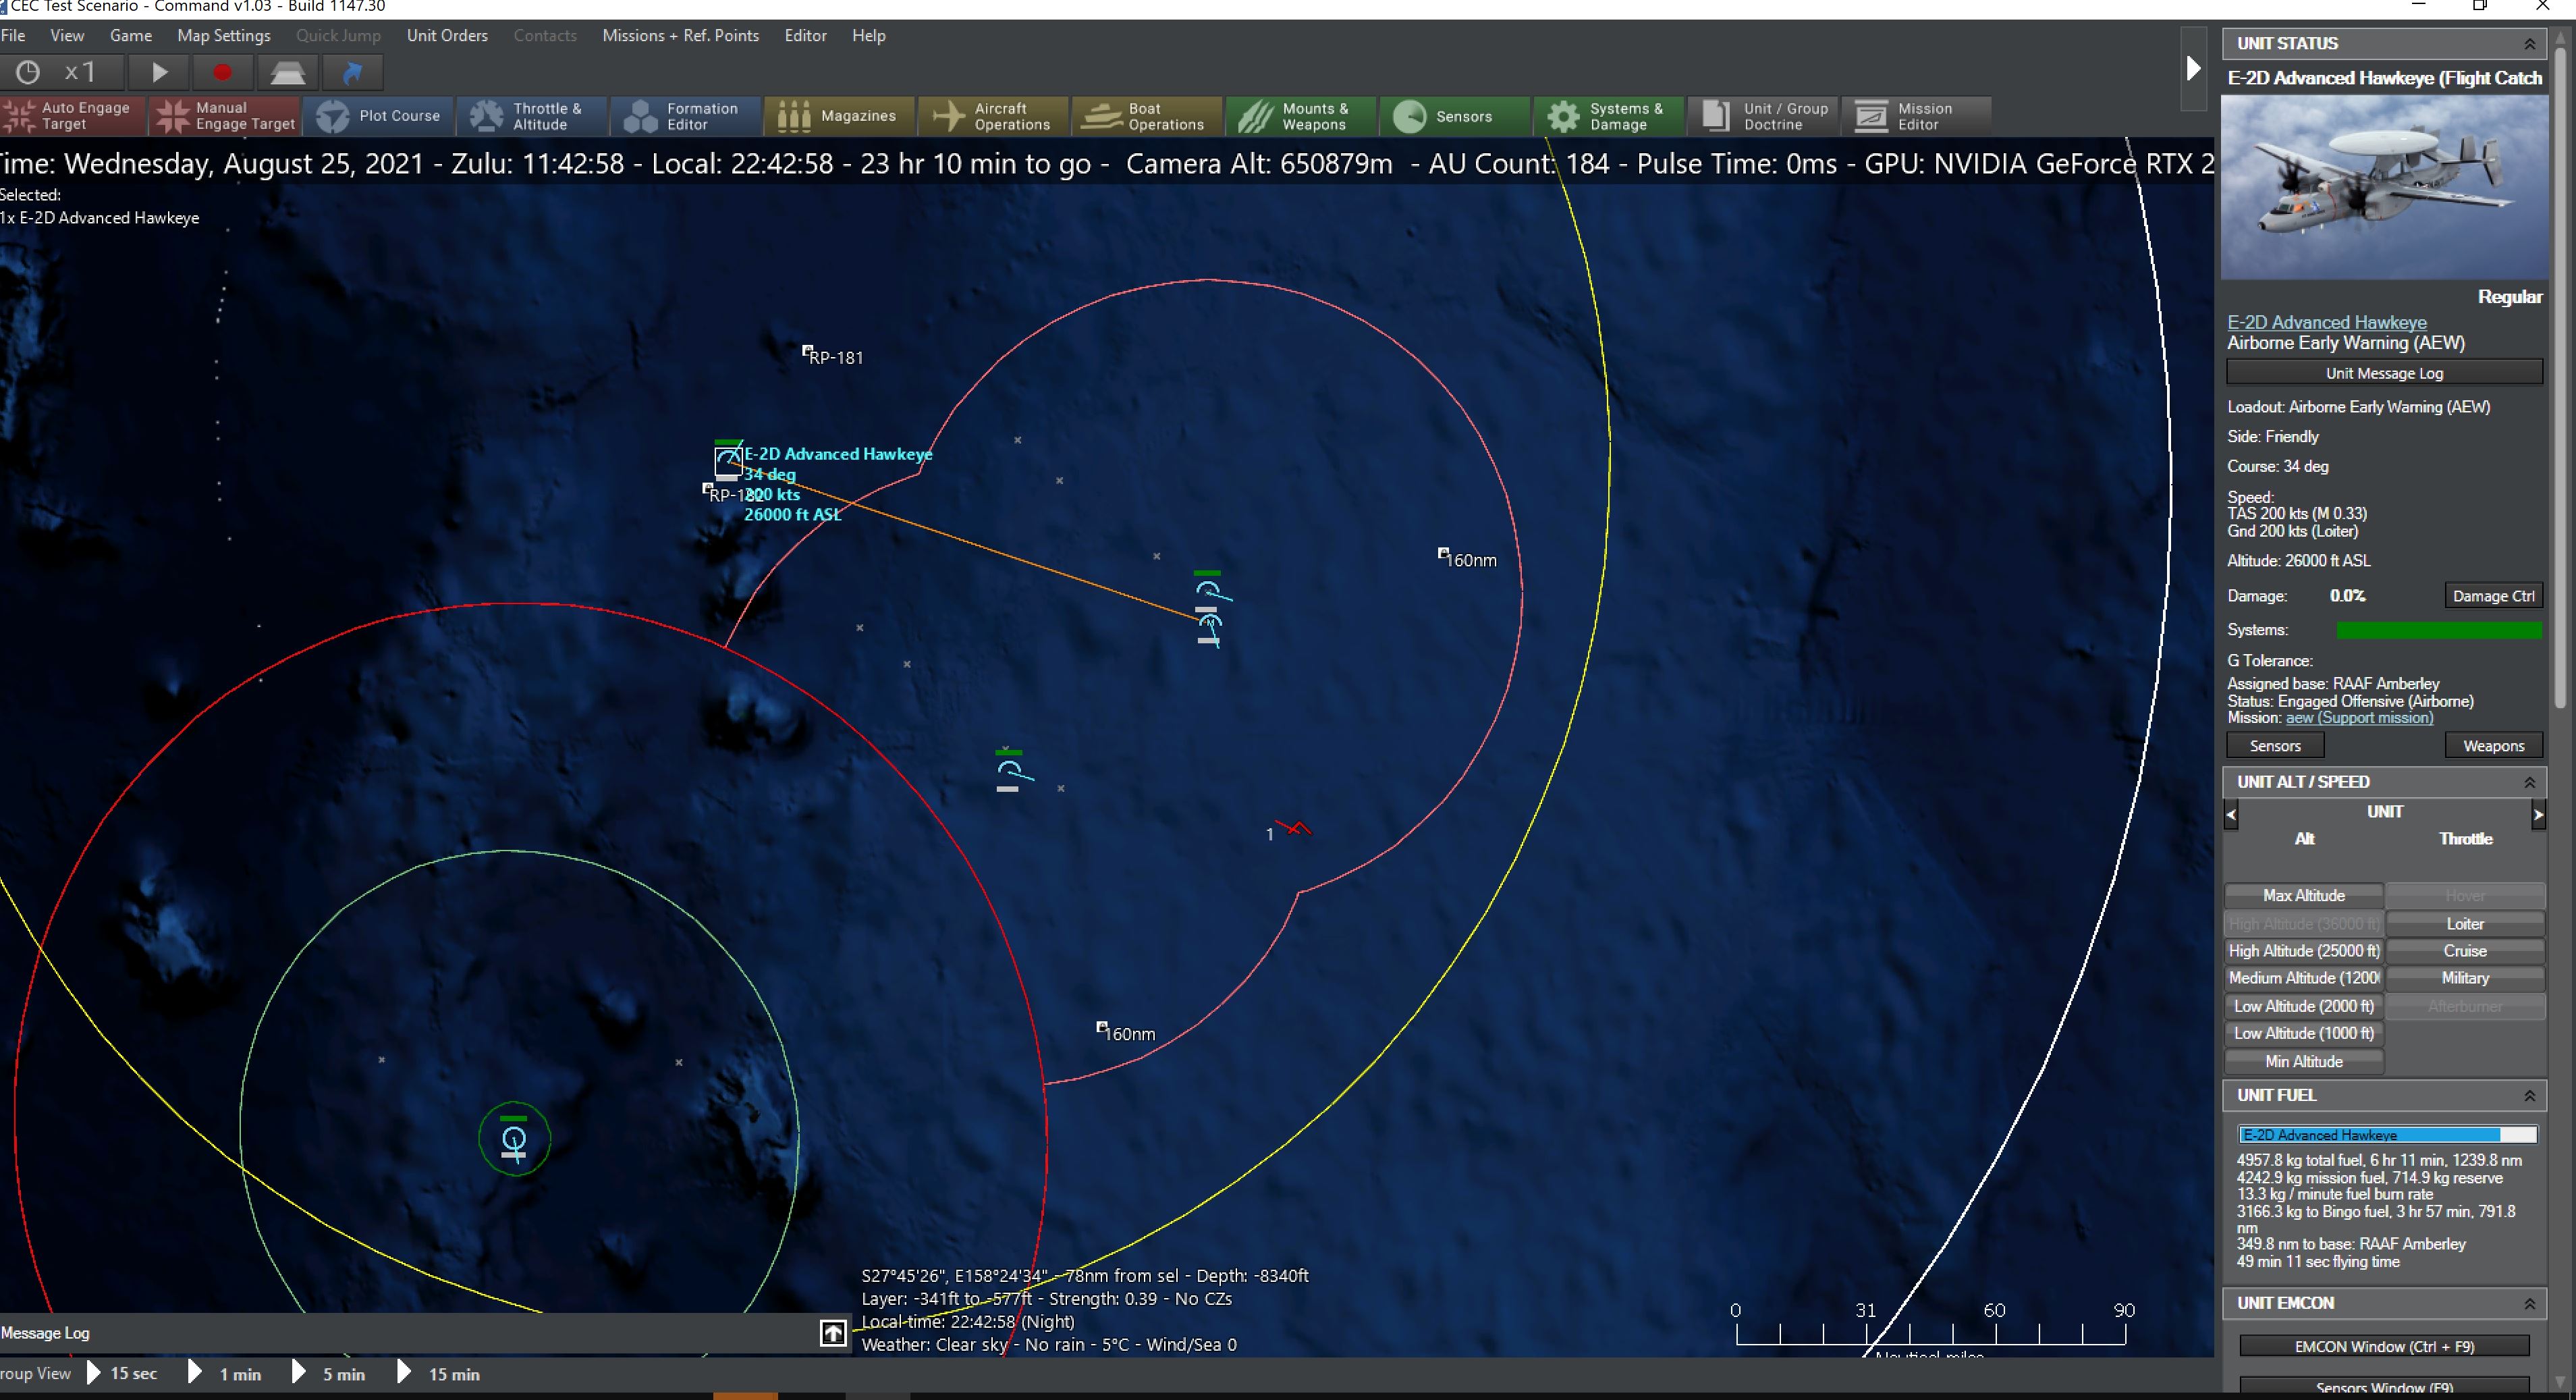The image size is (2576, 1400).
Task: Open the Unit Orders menu
Action: tap(447, 35)
